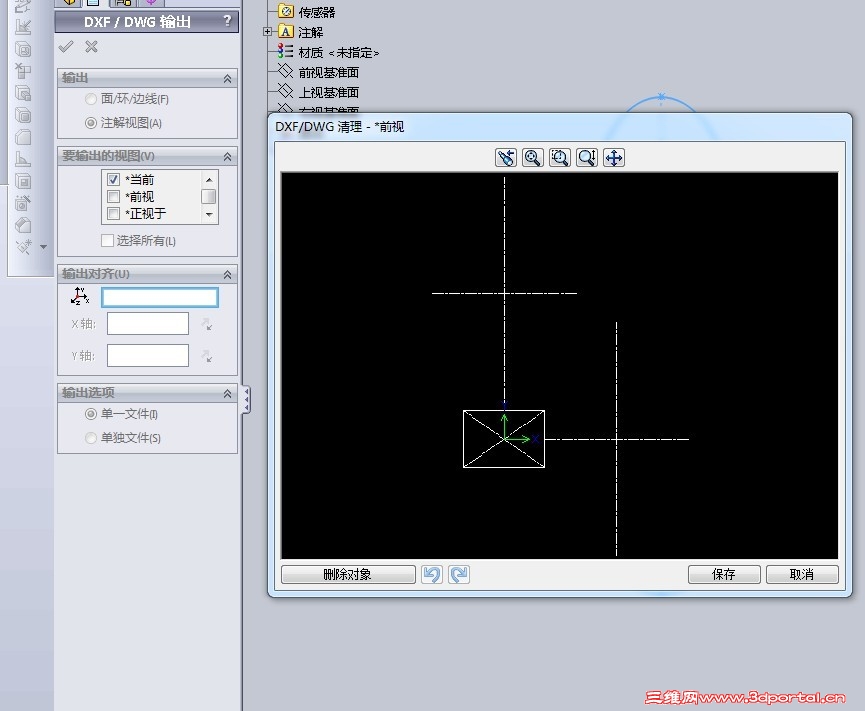Select 前视基准面 in the feature tree

pos(329,72)
